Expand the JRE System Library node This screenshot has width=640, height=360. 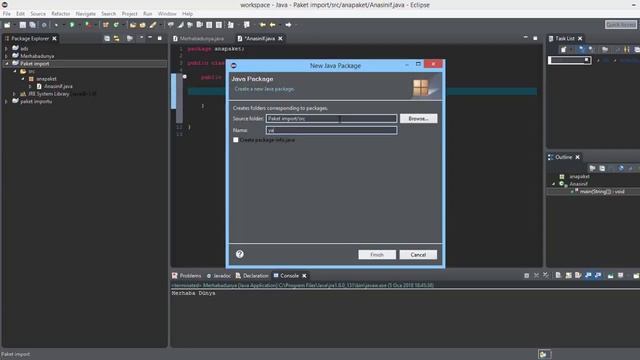coord(14,94)
